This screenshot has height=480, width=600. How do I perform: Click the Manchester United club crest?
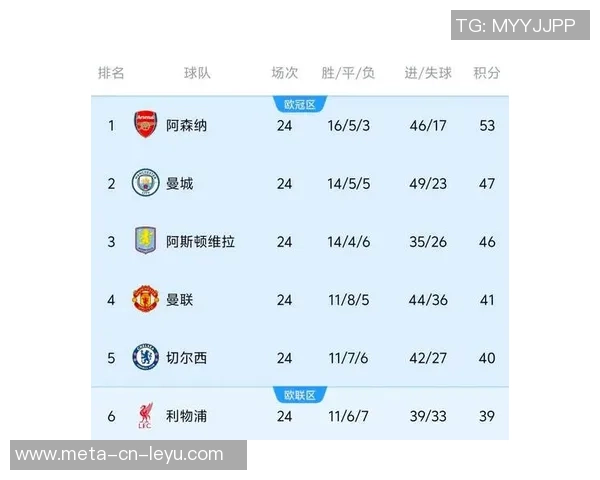tap(146, 299)
